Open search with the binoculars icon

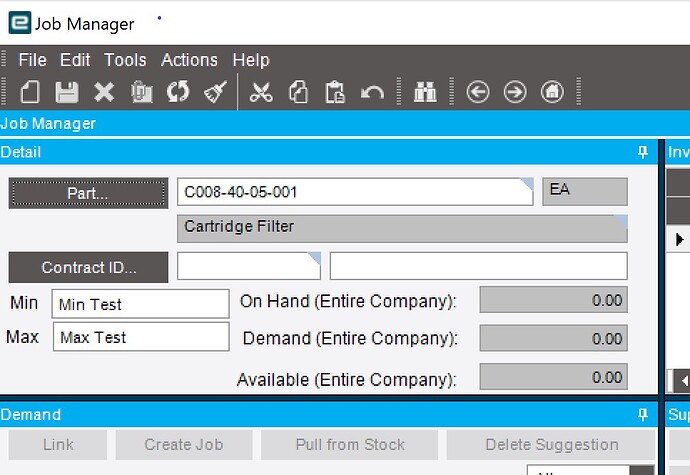click(425, 92)
